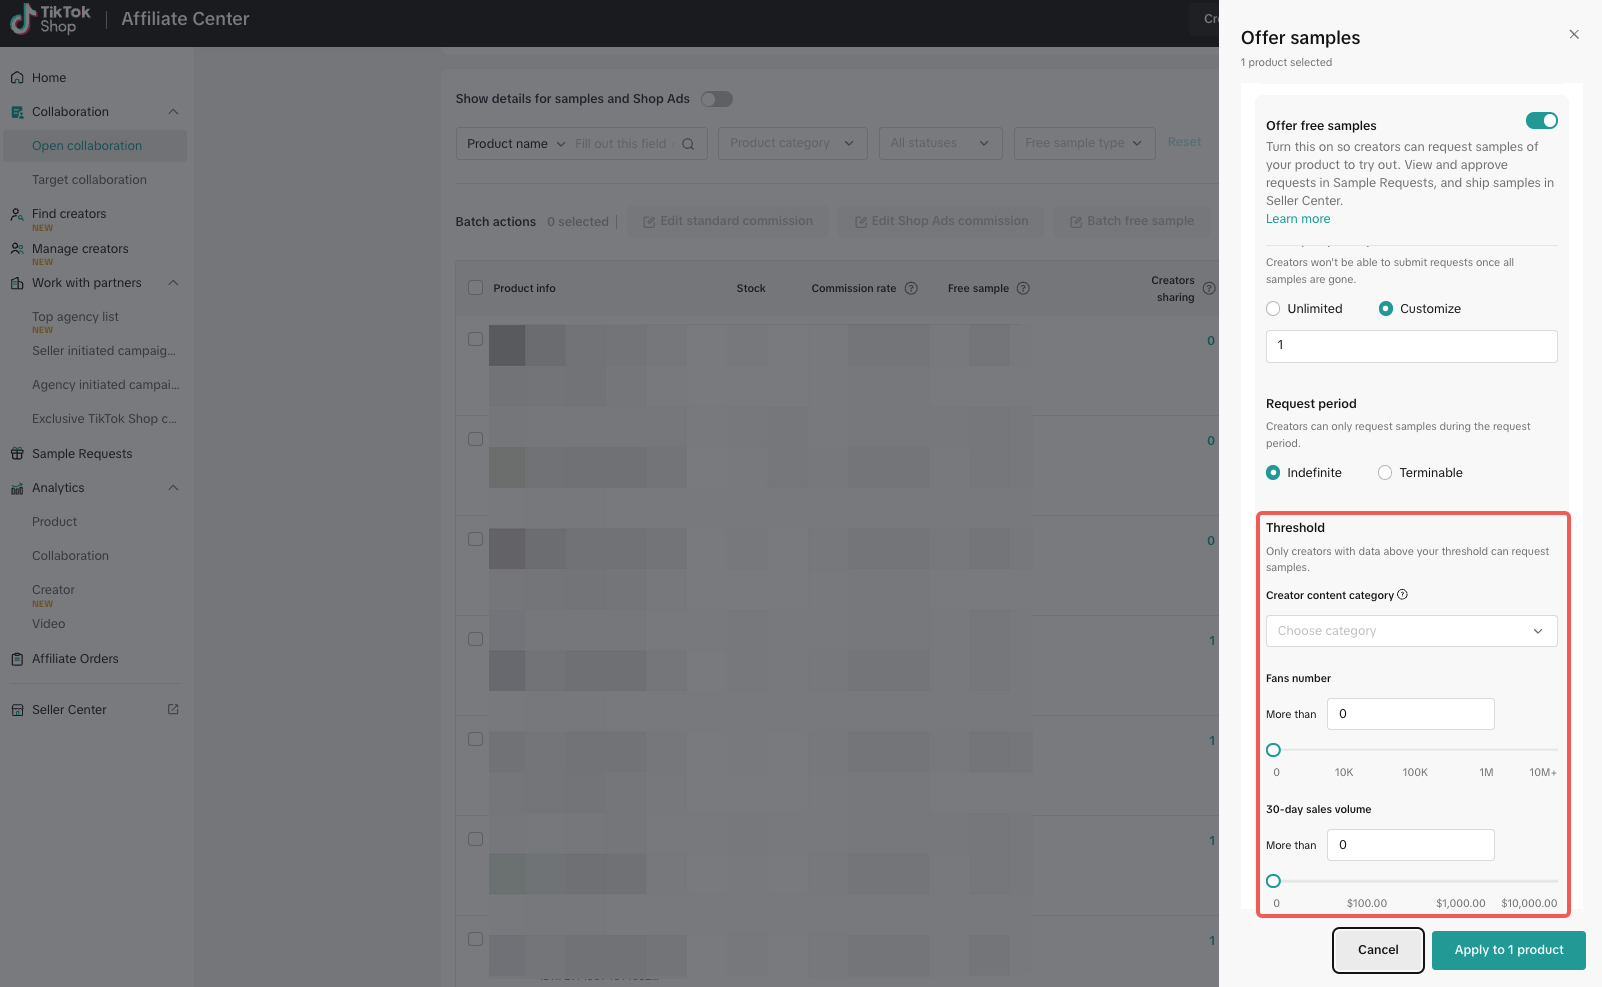Image resolution: width=1602 pixels, height=987 pixels.
Task: Go to Manage creators page
Action: coord(80,249)
